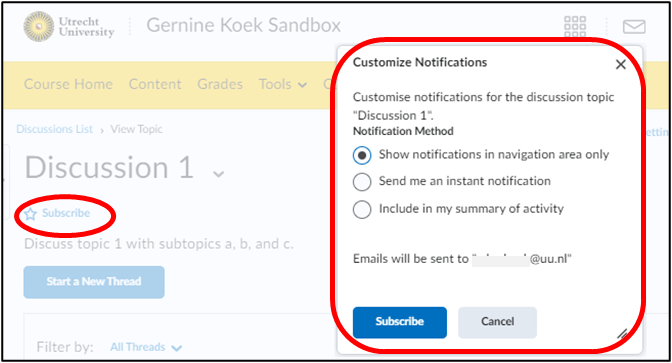Open the course selector grid icon

pyautogui.click(x=575, y=27)
